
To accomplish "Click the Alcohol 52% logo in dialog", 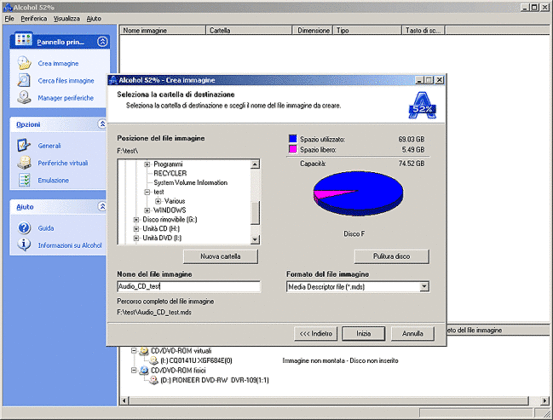I will (x=422, y=105).
